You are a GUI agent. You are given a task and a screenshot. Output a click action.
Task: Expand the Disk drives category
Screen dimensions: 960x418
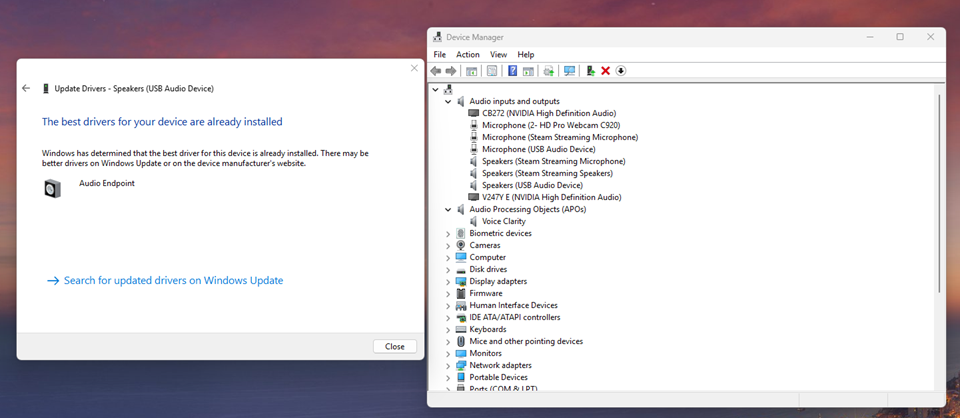point(448,269)
